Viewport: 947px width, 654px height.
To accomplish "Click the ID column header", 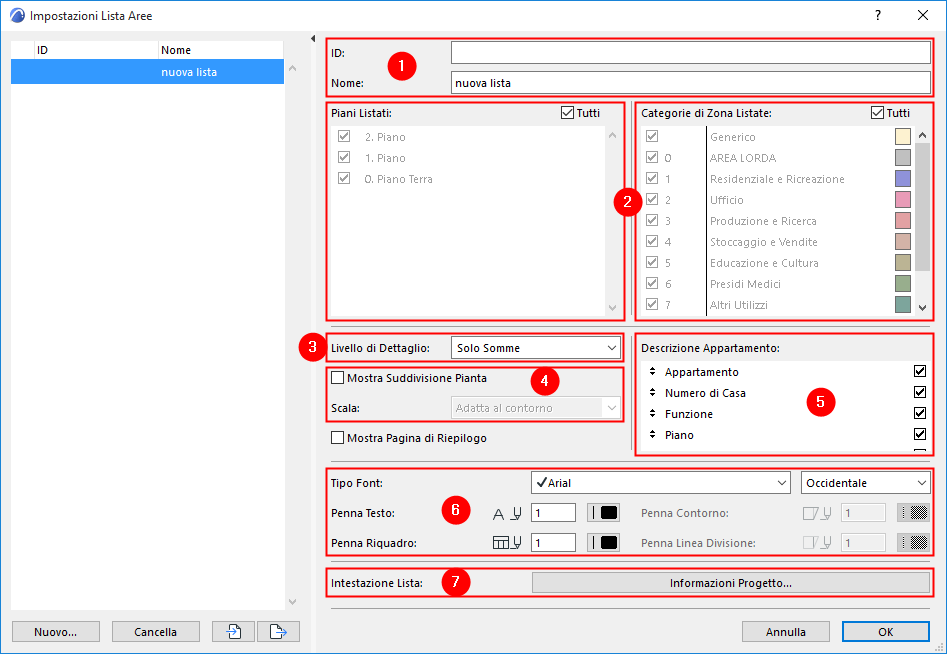I will pyautogui.click(x=95, y=50).
